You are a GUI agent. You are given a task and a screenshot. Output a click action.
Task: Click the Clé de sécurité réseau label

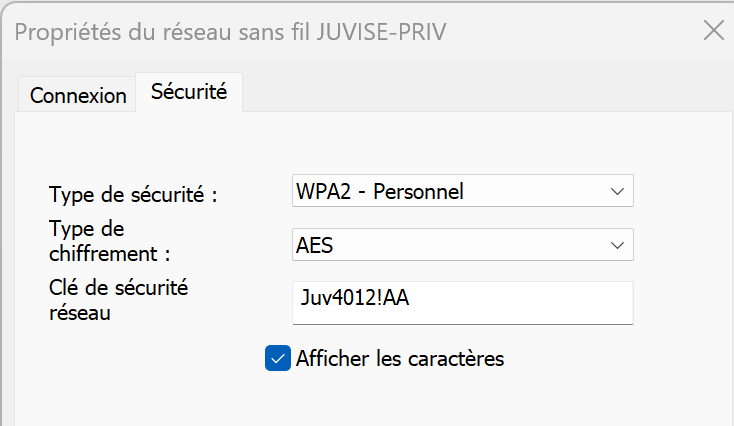pos(119,300)
